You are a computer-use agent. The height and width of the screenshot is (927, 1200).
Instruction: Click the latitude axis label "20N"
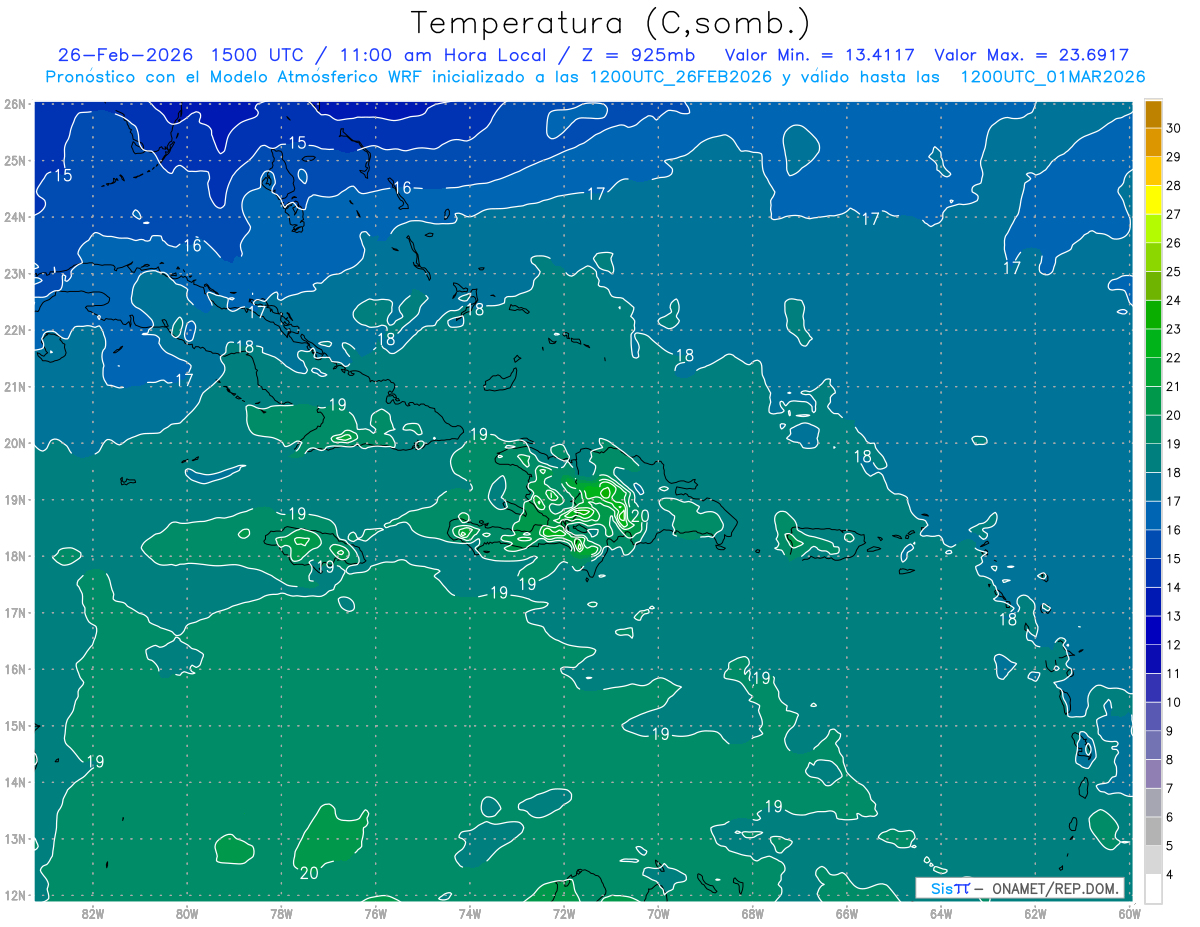15,443
